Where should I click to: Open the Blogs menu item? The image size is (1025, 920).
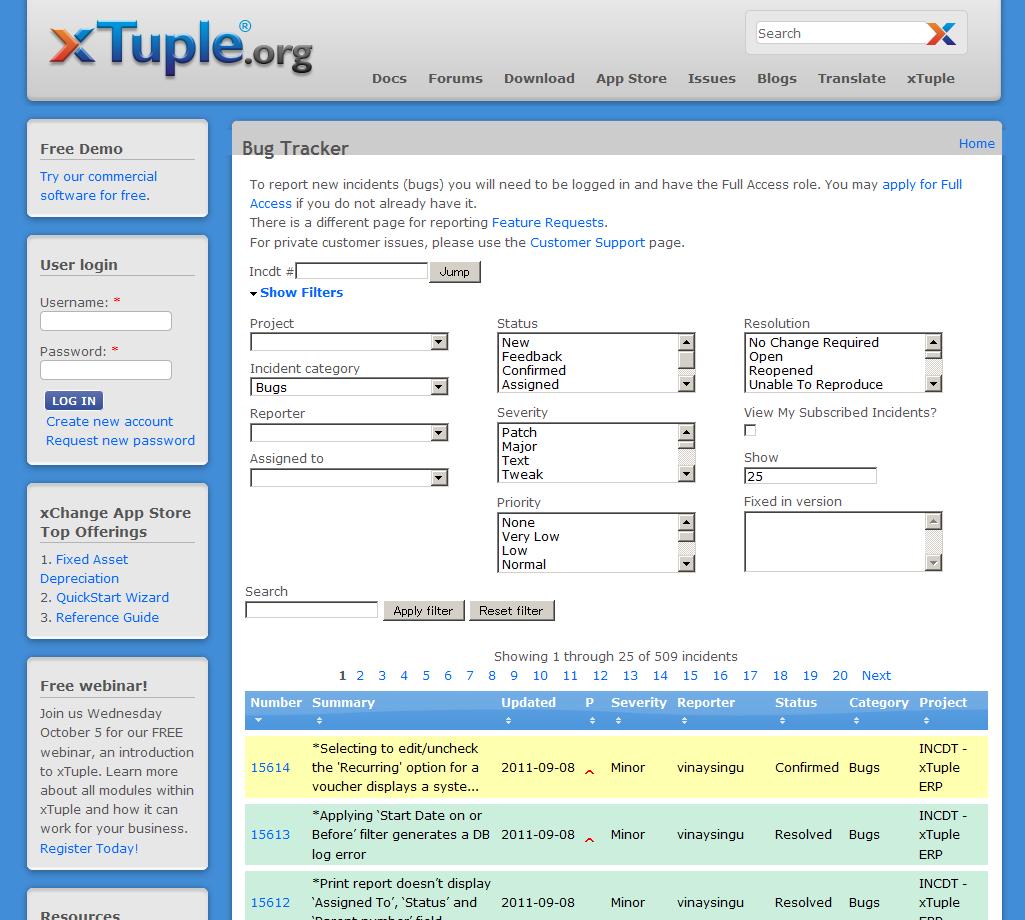(x=777, y=78)
